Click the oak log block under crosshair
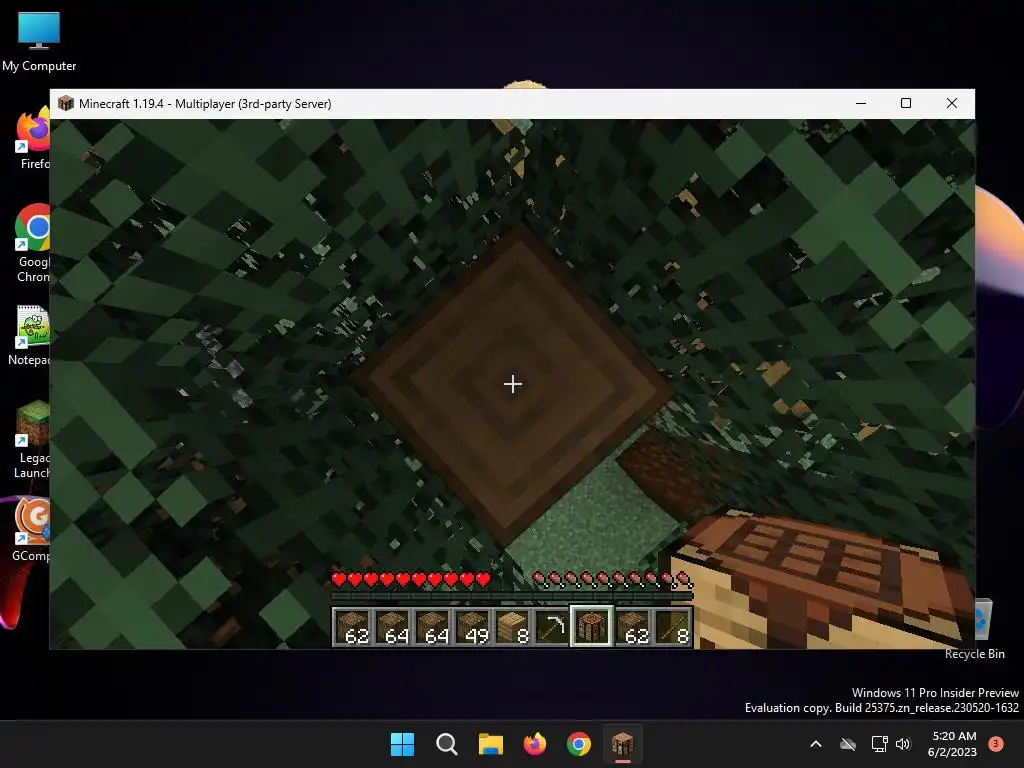Screen dimensions: 1024x768 513,384
